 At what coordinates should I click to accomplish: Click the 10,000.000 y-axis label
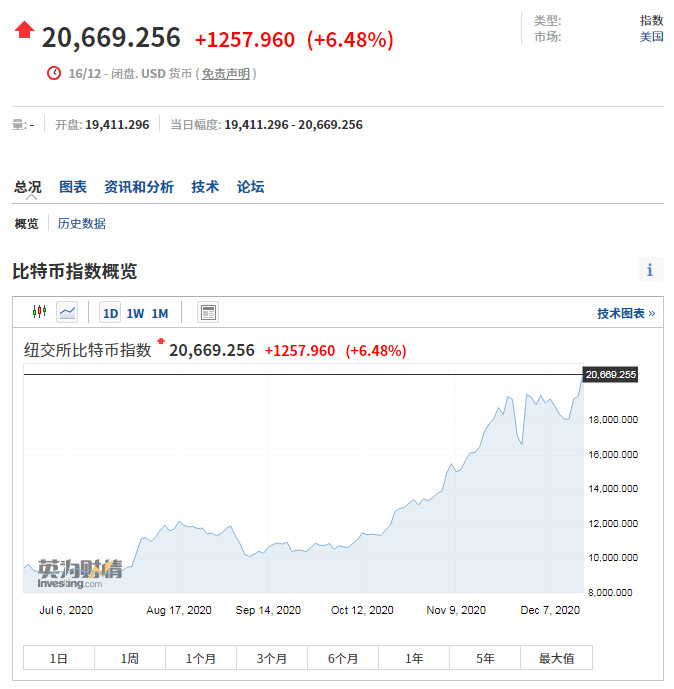(613, 558)
